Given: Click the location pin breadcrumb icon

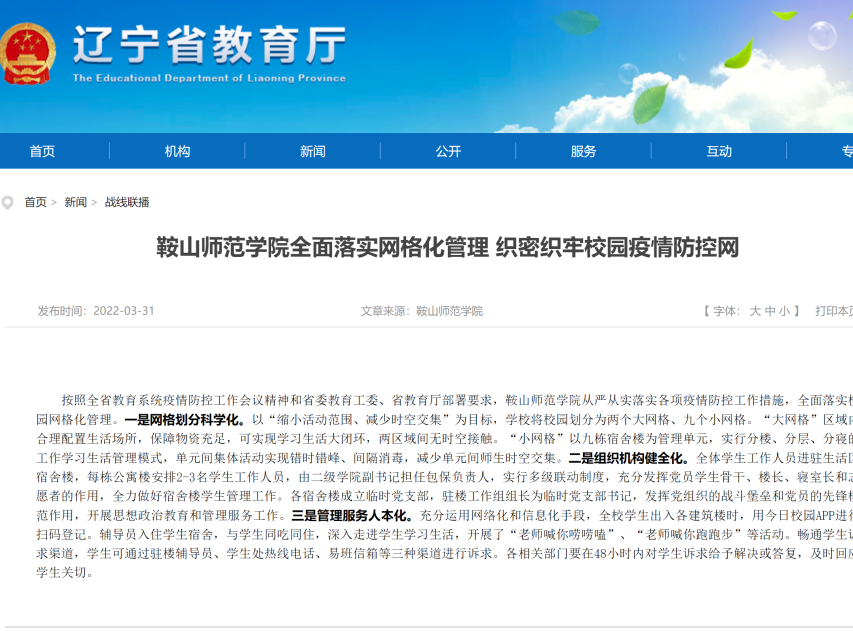Looking at the screenshot, I should tap(8, 203).
